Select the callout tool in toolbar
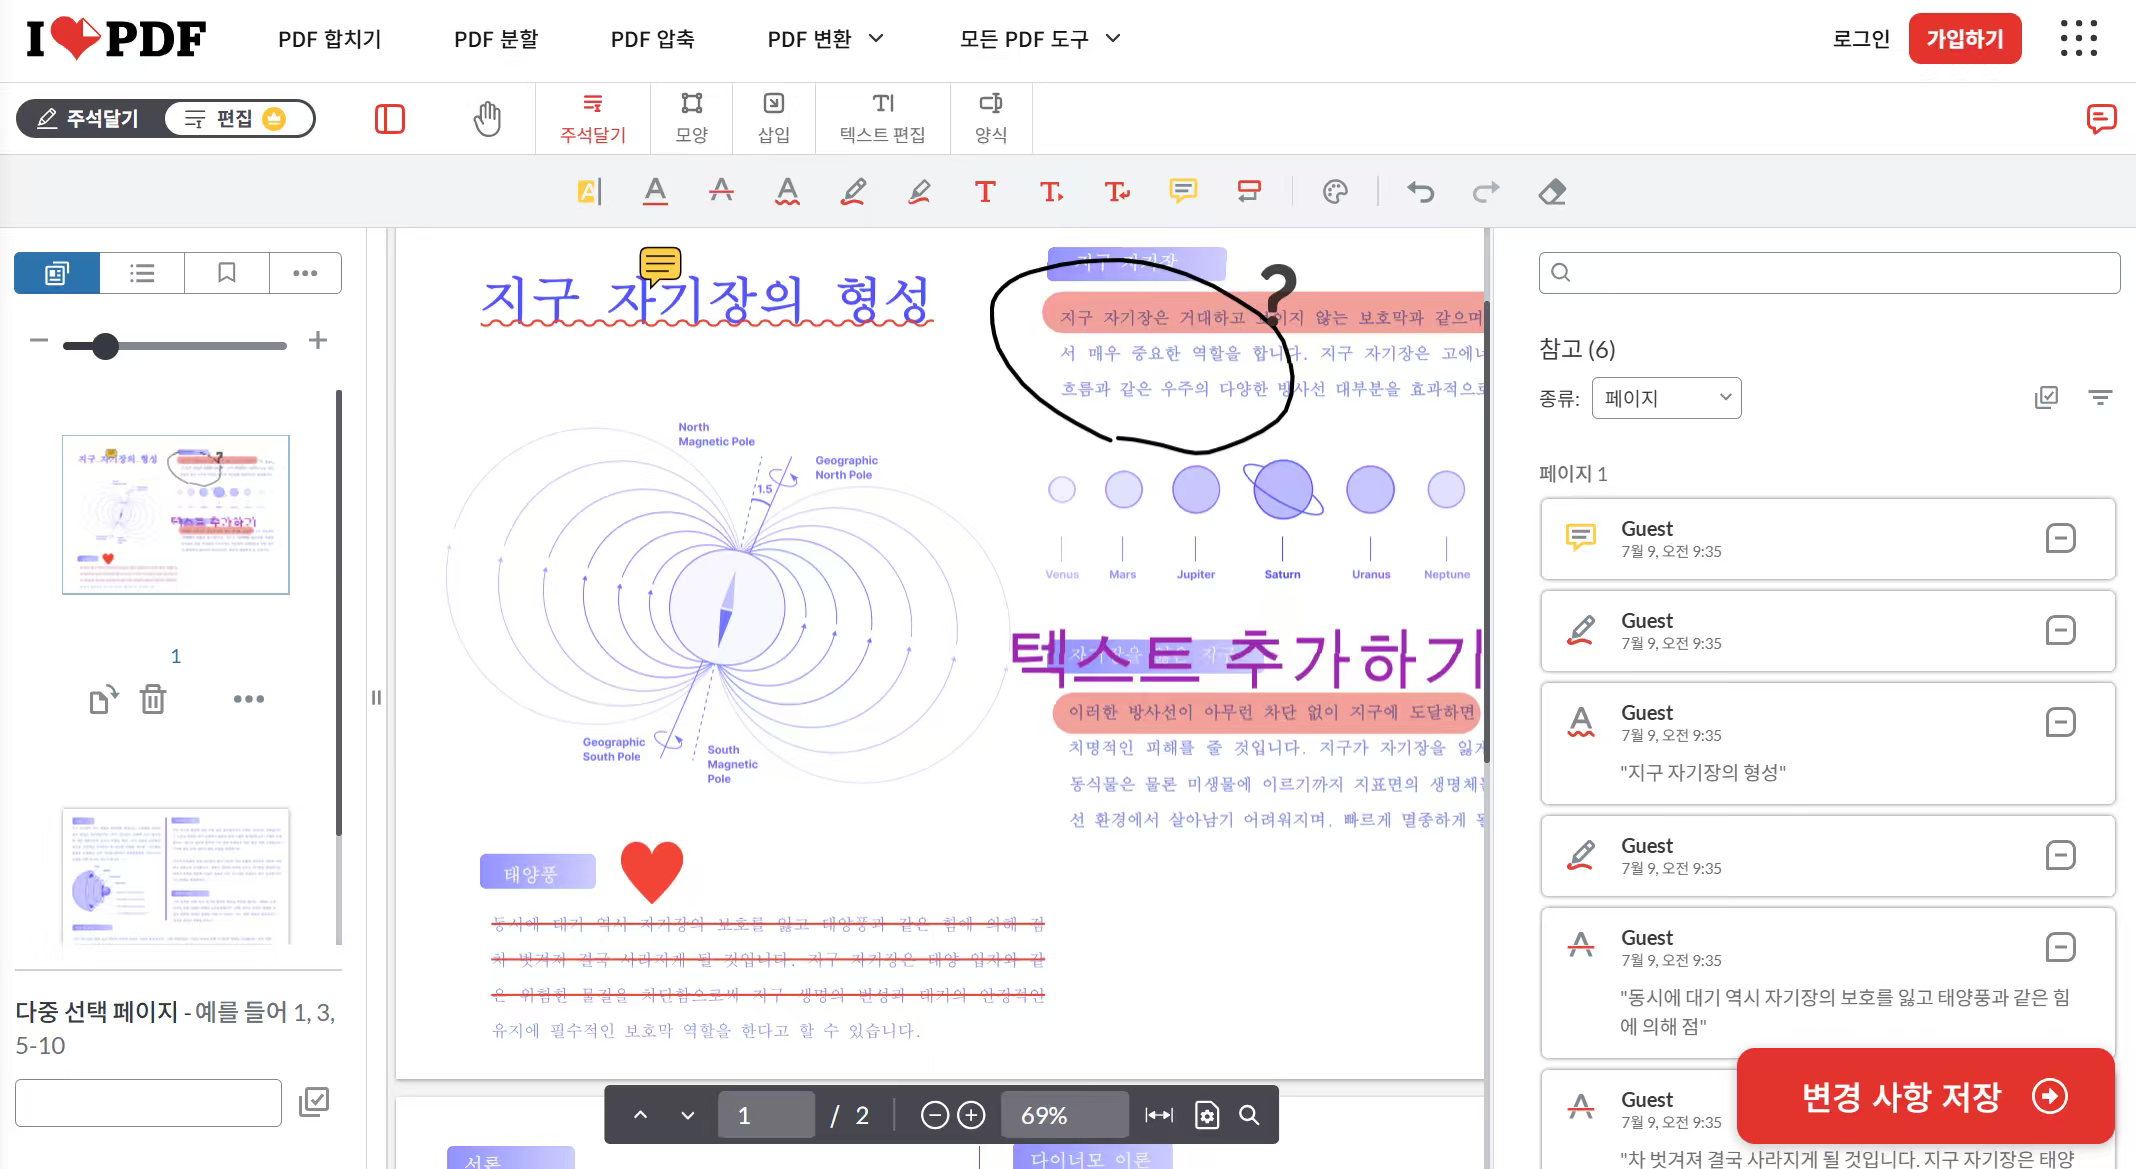This screenshot has height=1169, width=2136. pyautogui.click(x=1249, y=191)
